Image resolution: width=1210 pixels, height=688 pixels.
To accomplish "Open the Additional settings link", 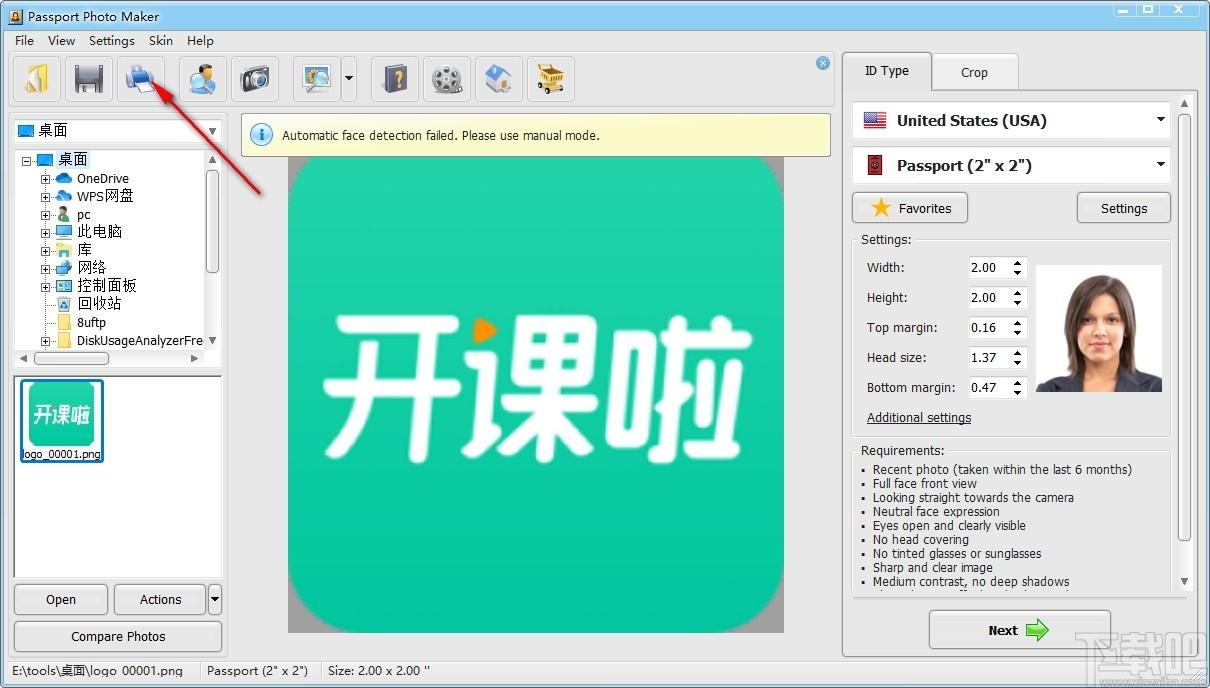I will click(919, 417).
